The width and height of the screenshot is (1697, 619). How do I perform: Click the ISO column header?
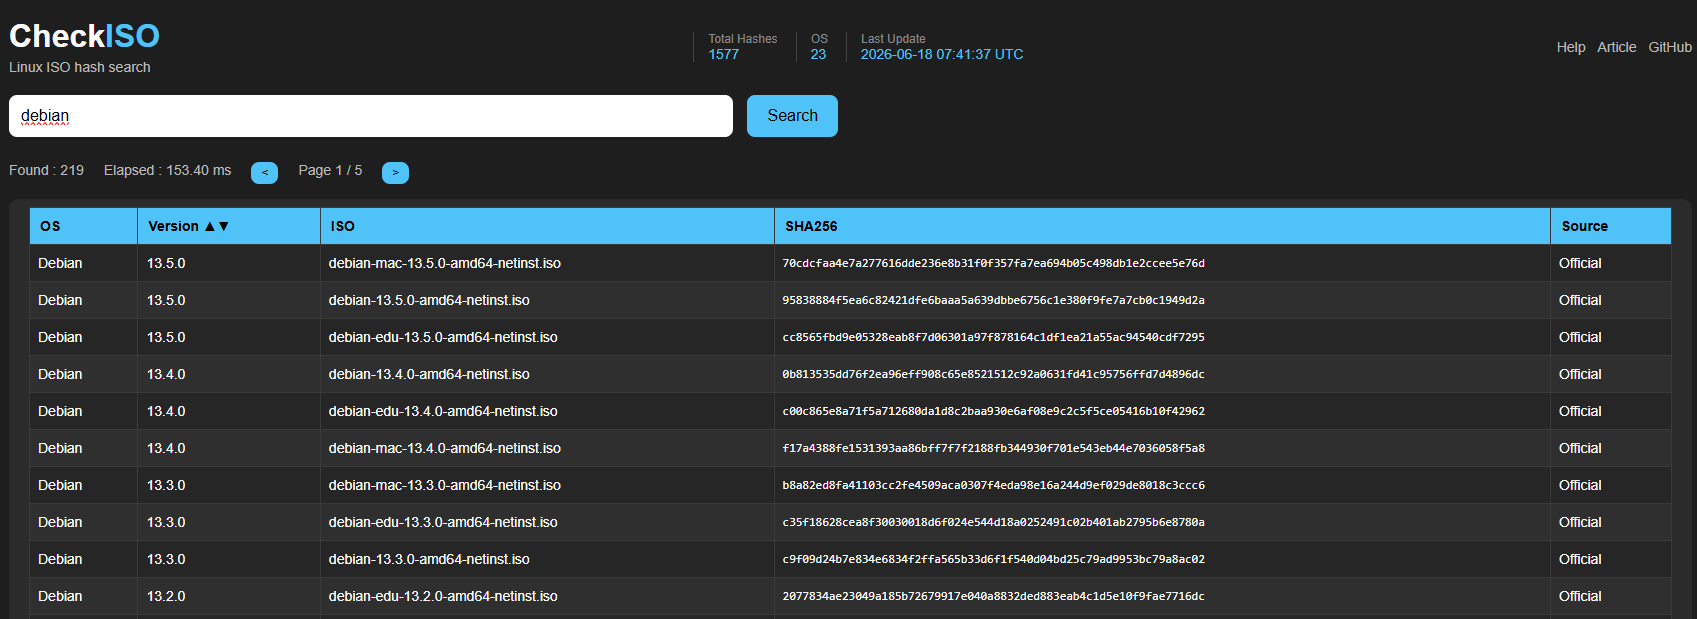pos(547,226)
